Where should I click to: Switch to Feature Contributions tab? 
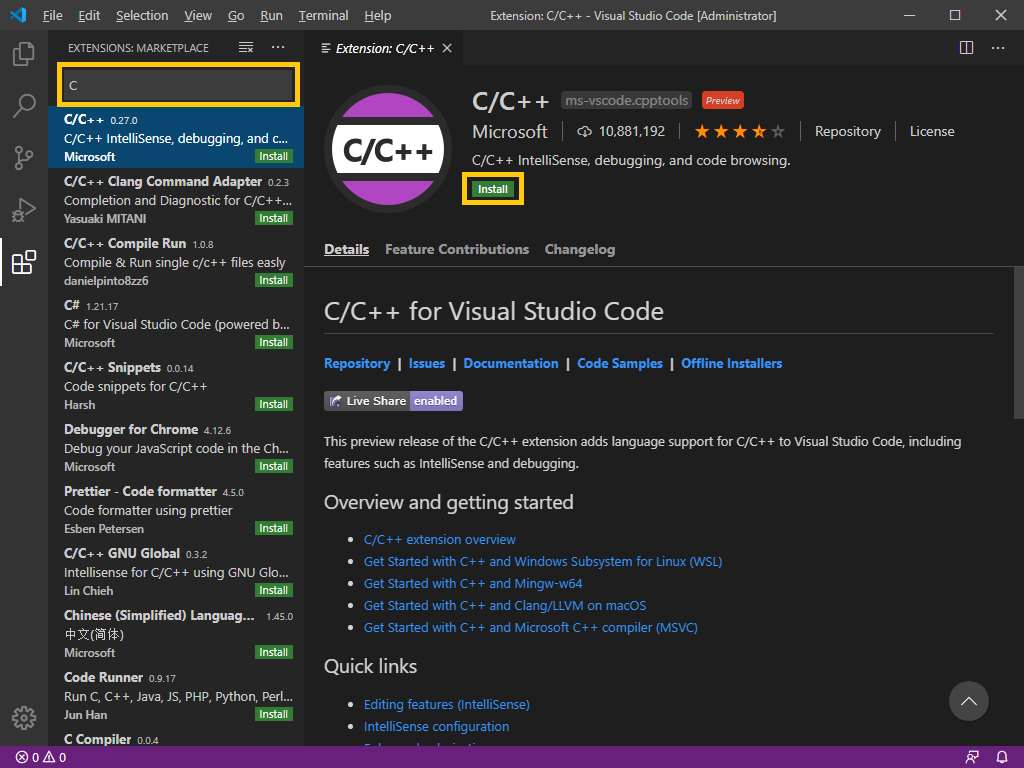456,249
